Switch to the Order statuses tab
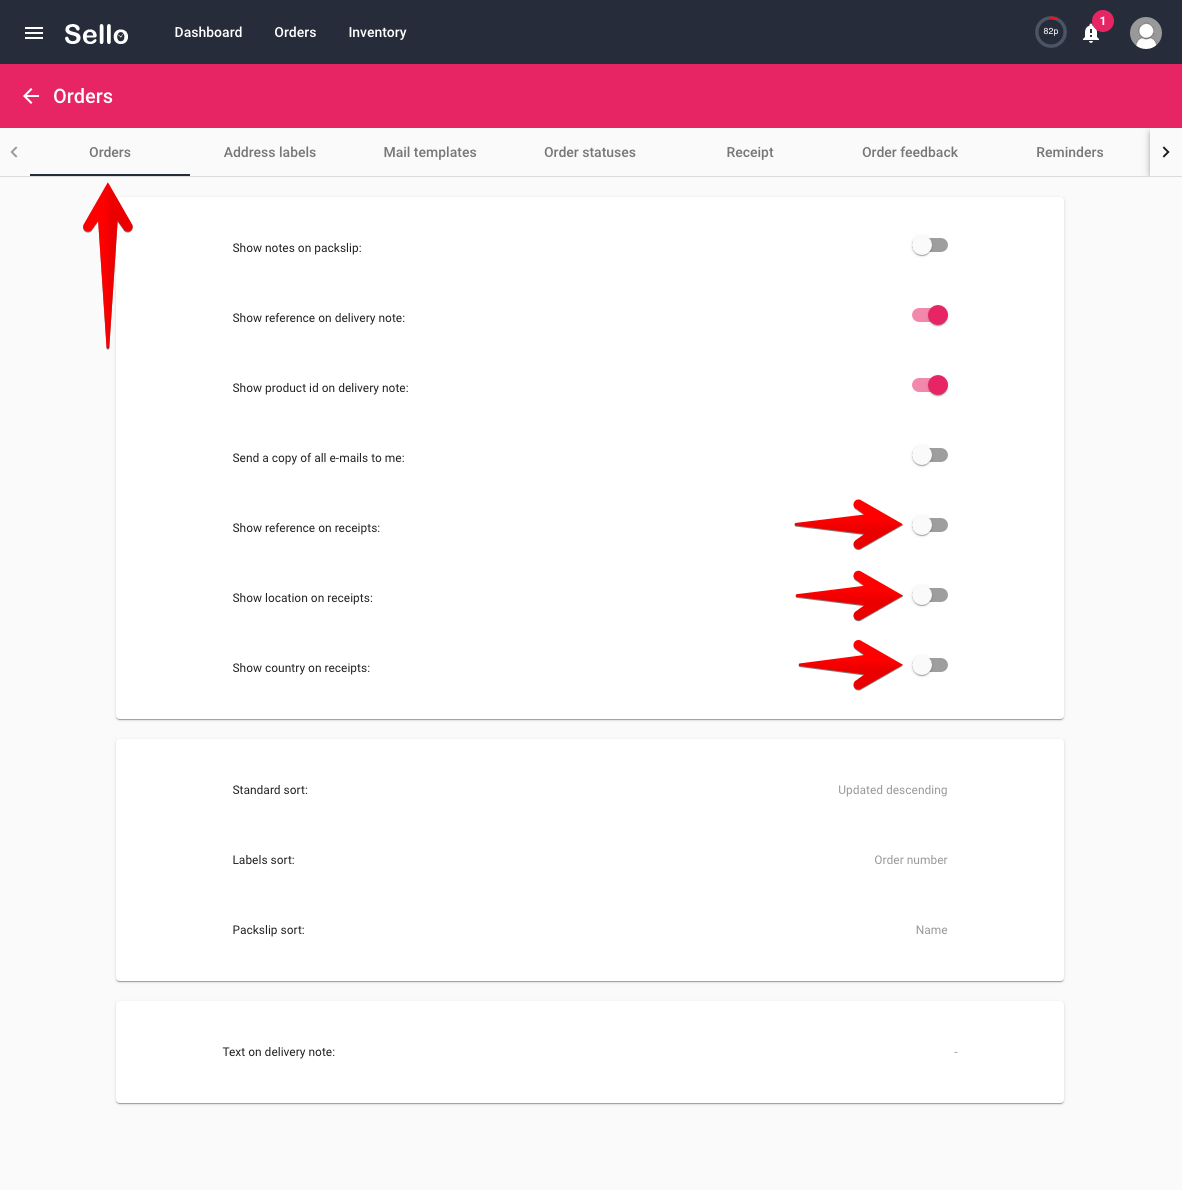 tap(590, 152)
